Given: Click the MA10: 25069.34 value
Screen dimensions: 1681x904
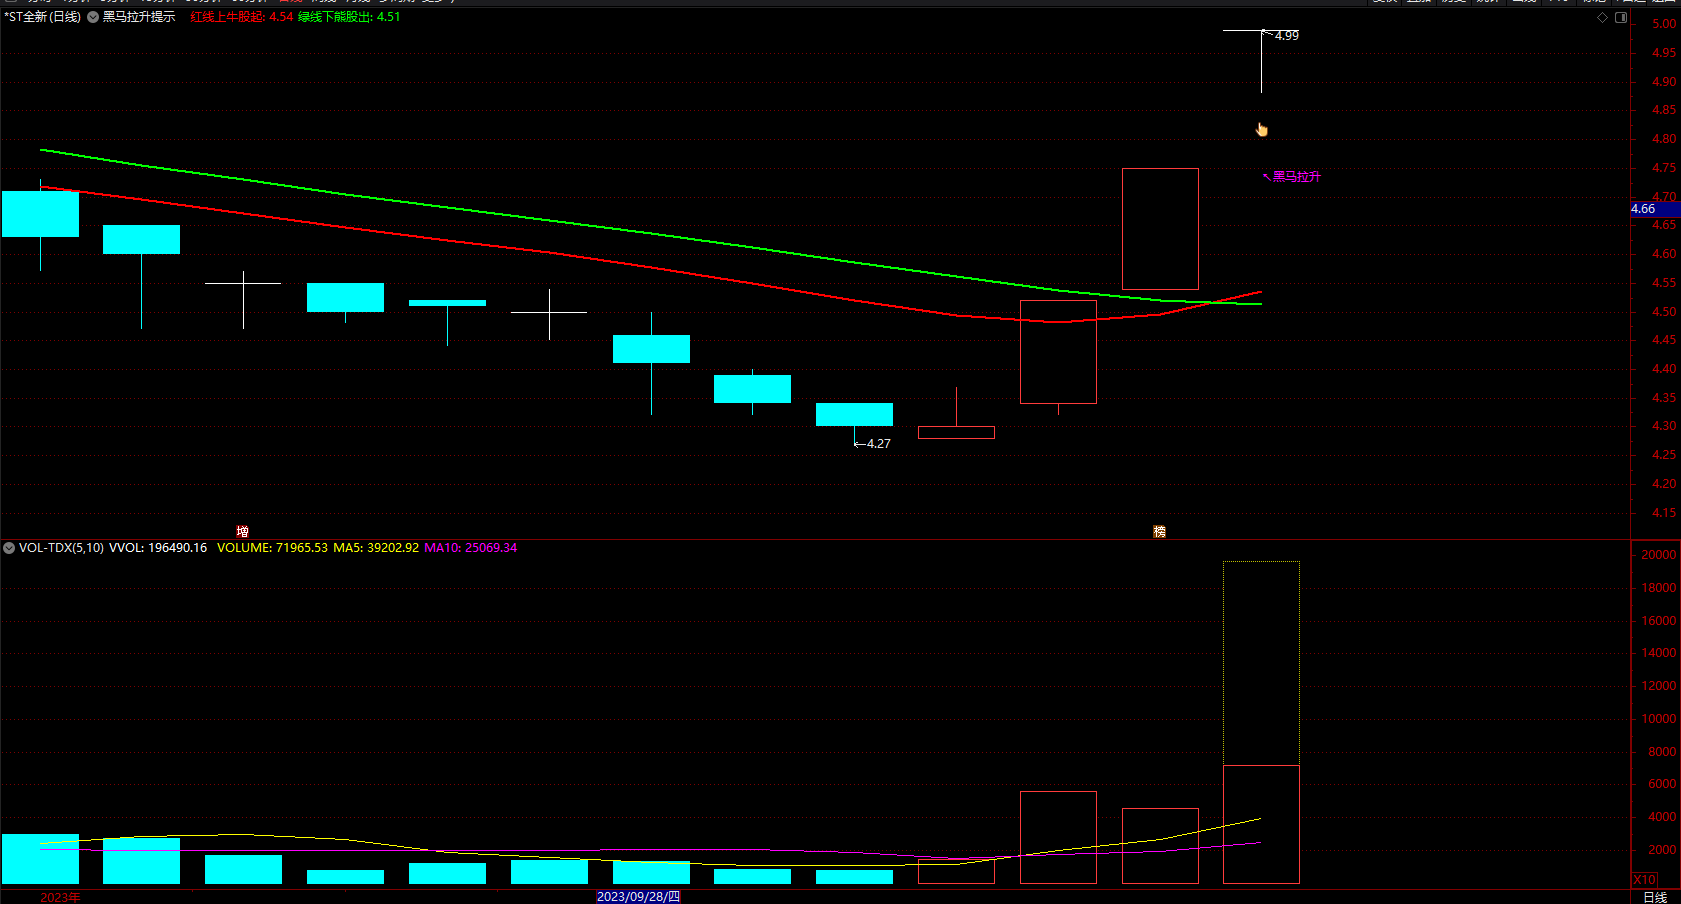Looking at the screenshot, I should tap(471, 548).
